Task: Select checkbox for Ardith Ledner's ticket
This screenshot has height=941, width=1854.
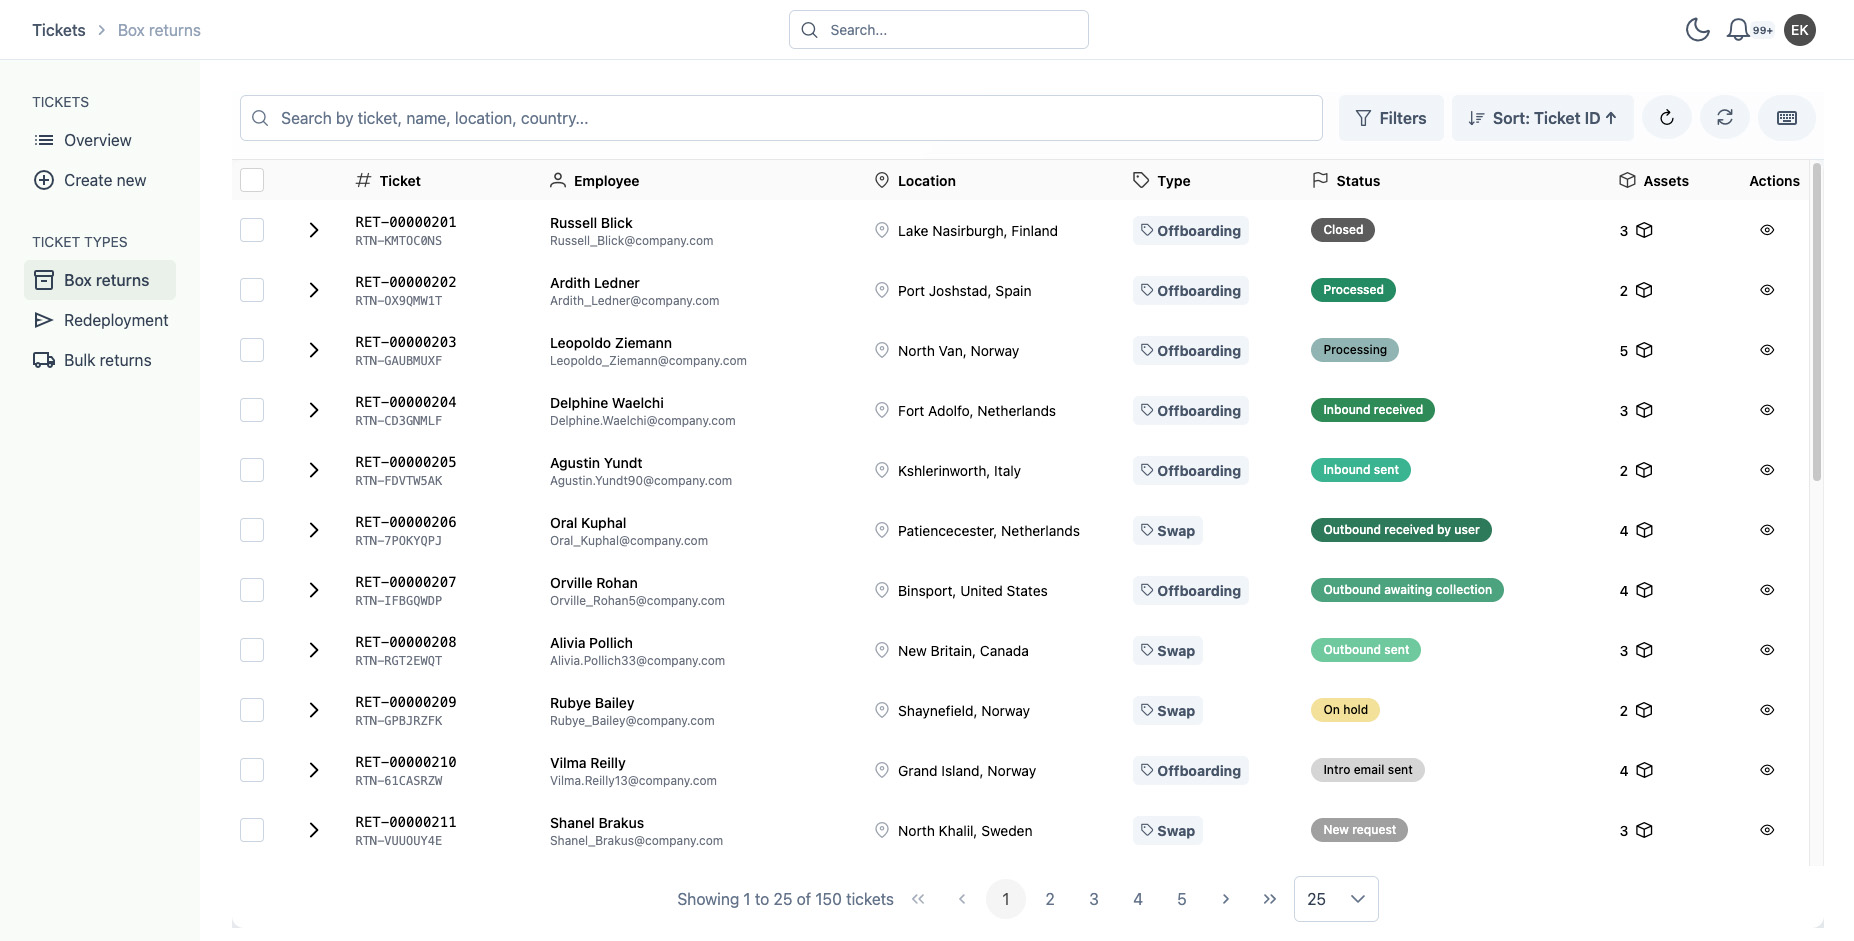Action: [x=252, y=290]
